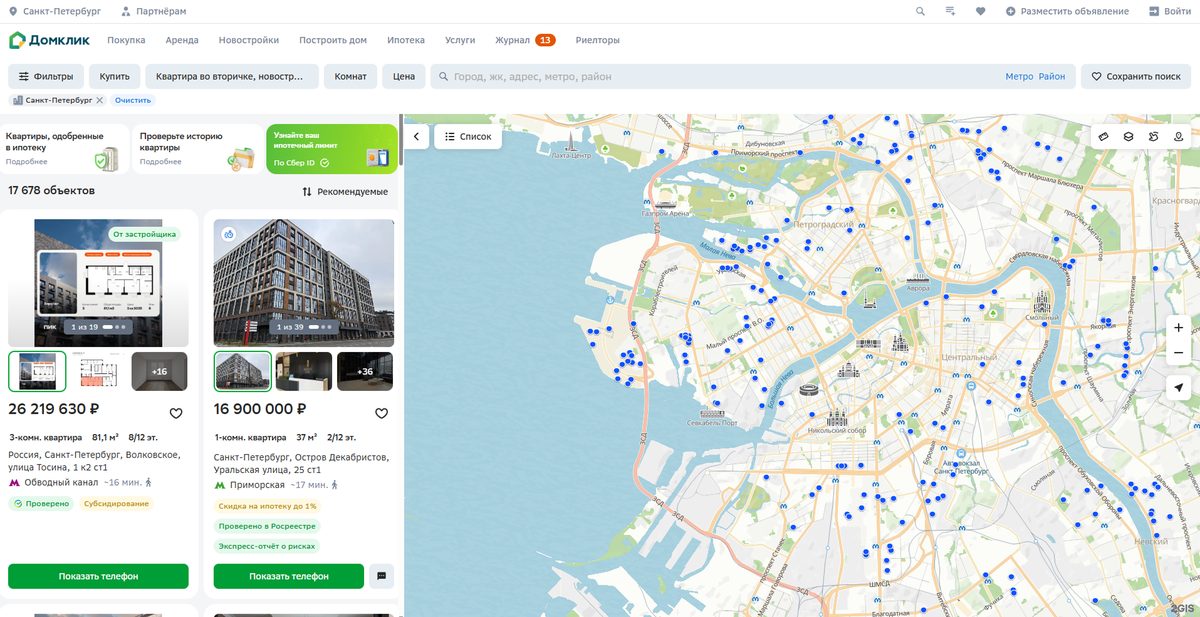Viewport: 1200px width, 617px height.
Task: Open the Квартира во вторичке property type dropdown
Action: point(232,77)
